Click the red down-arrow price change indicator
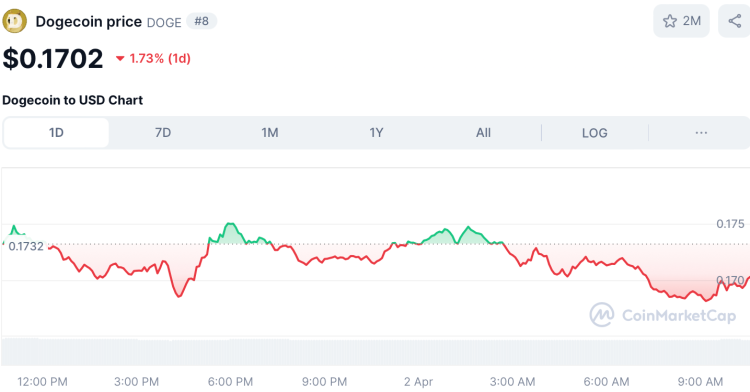Screen dimensions: 750x392 tap(120, 59)
